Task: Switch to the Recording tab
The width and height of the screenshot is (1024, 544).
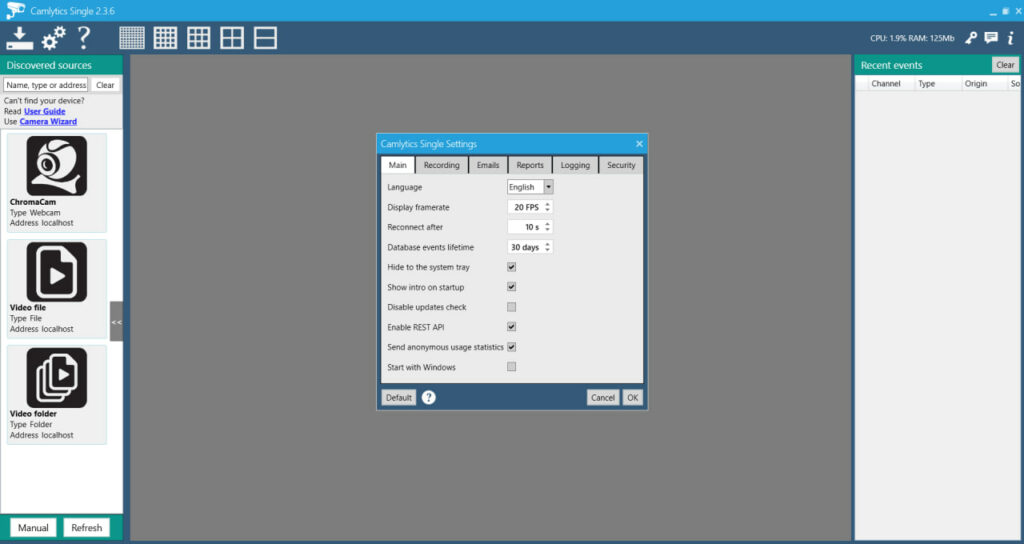Action: pyautogui.click(x=441, y=165)
